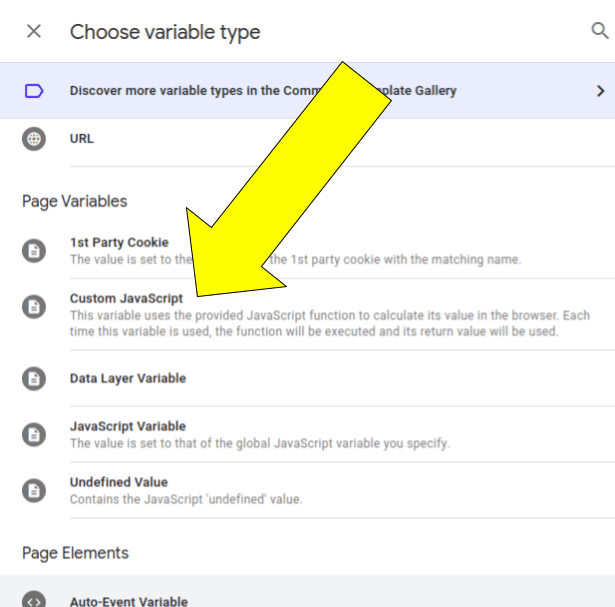Choose the Auto-Event Variable option

(x=128, y=601)
